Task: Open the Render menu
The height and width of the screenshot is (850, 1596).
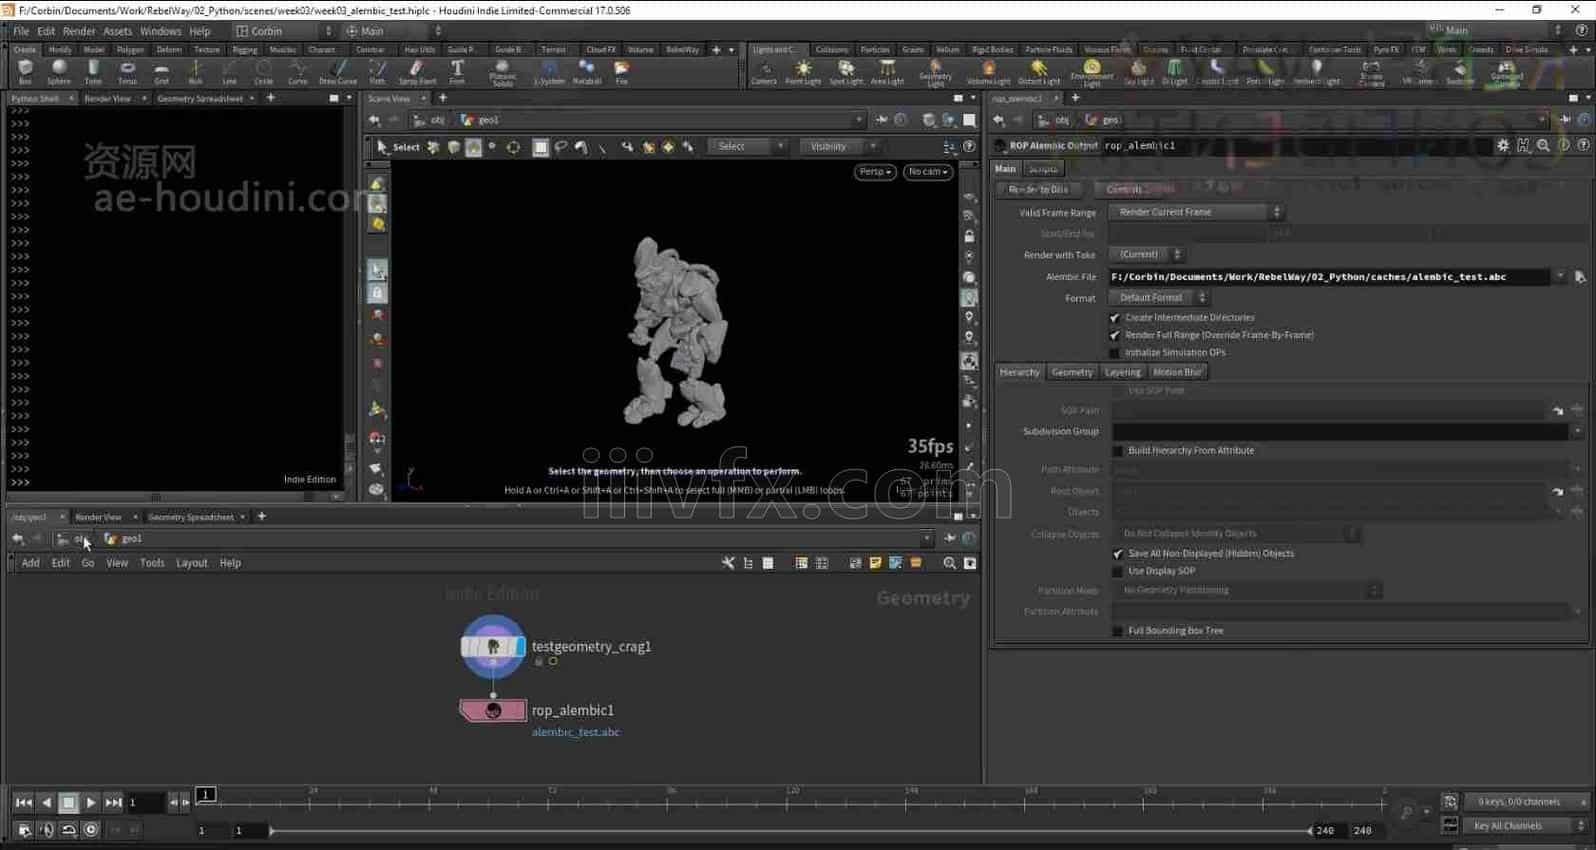Action: [79, 31]
